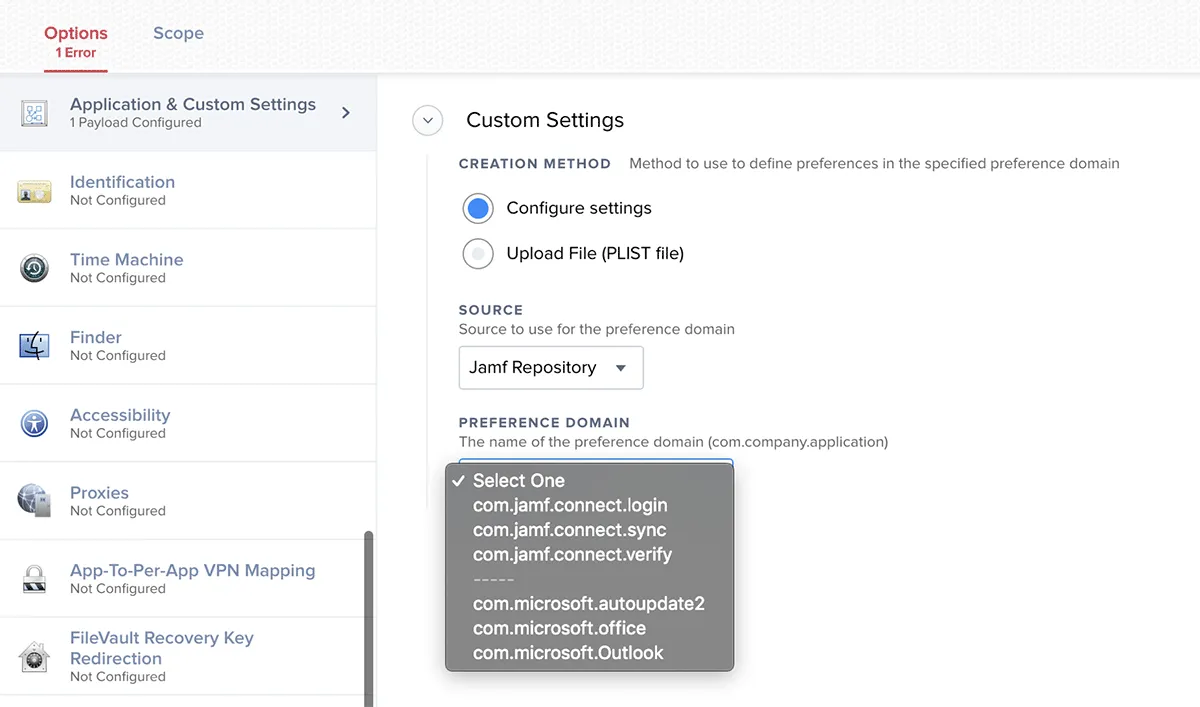
Task: Expand the Application & Custom Settings payload arrow
Action: (x=345, y=113)
